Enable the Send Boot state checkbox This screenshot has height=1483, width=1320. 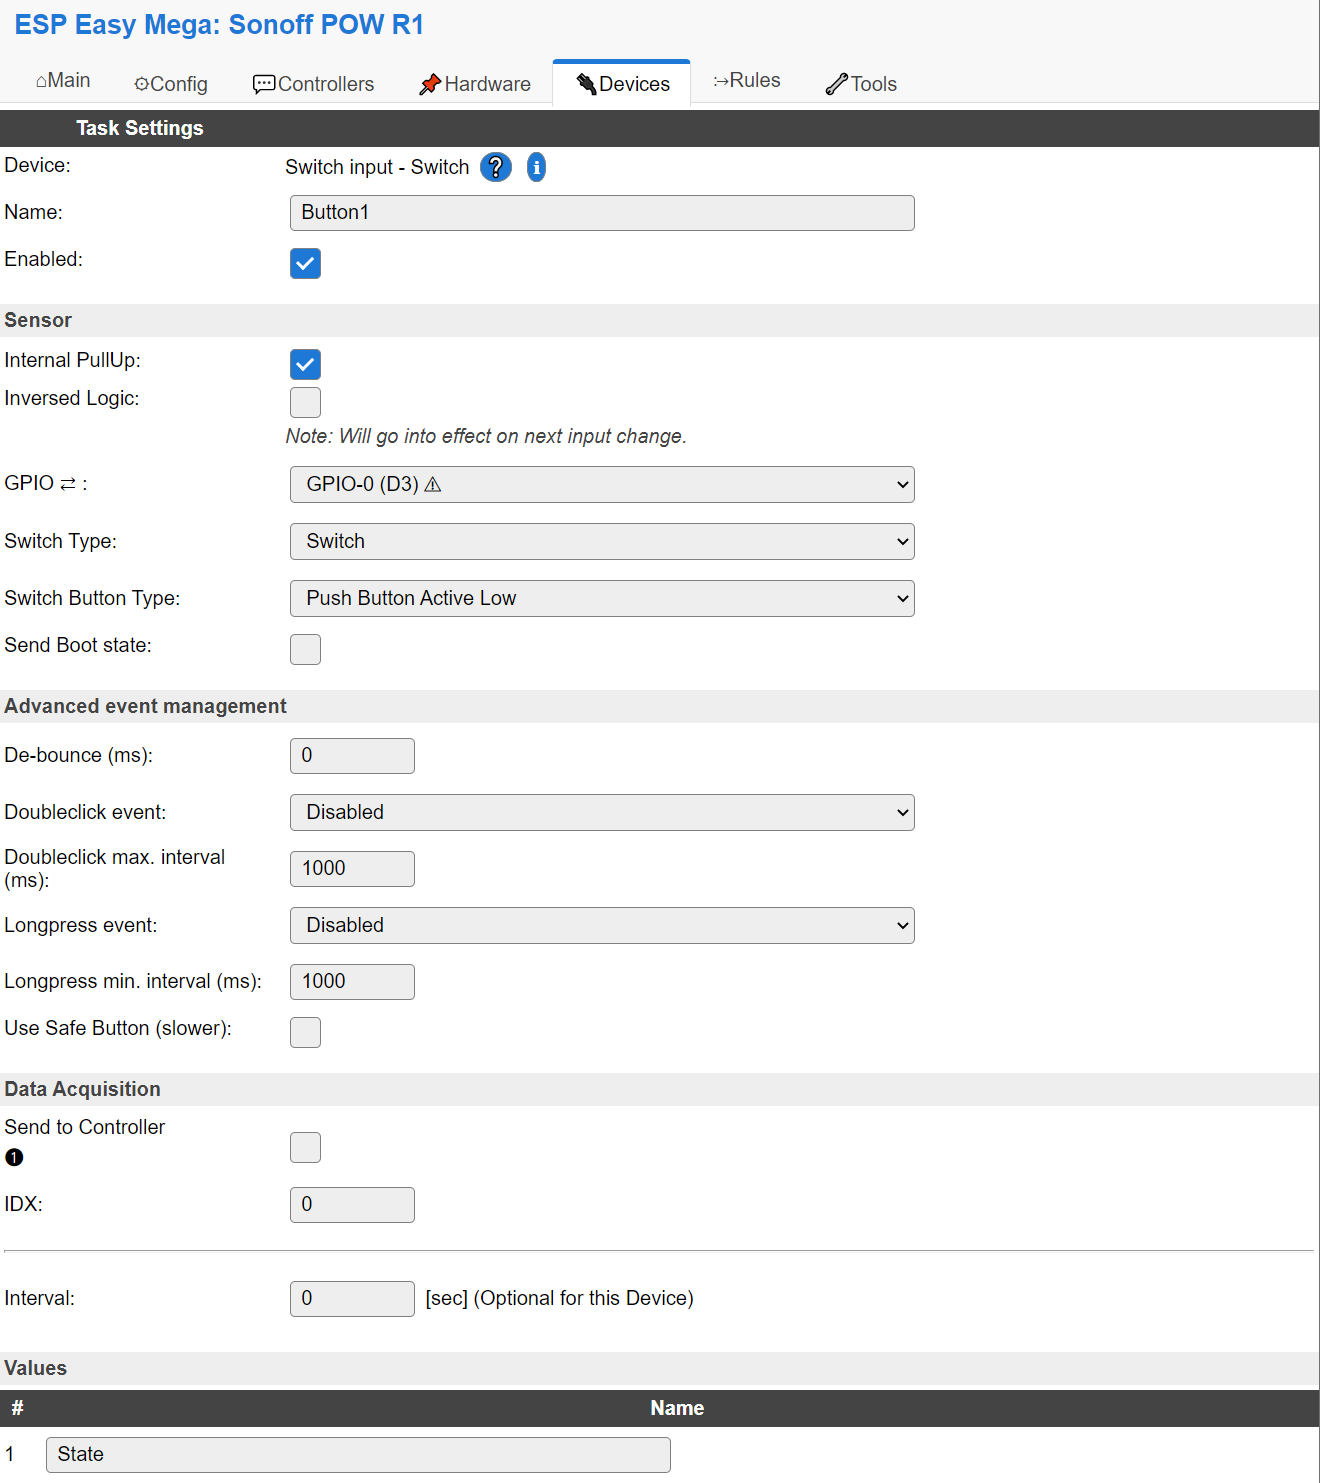click(x=305, y=649)
